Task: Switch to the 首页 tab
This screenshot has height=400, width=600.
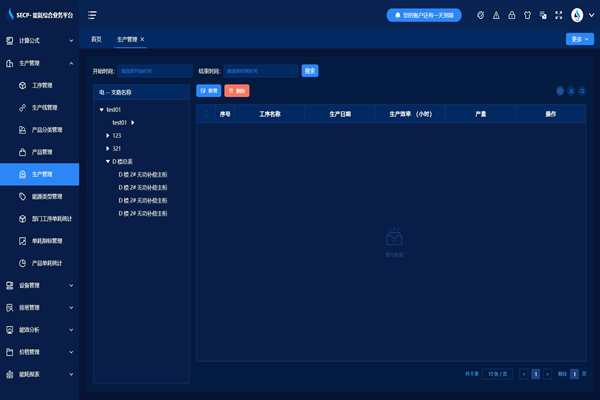Action: tap(97, 39)
